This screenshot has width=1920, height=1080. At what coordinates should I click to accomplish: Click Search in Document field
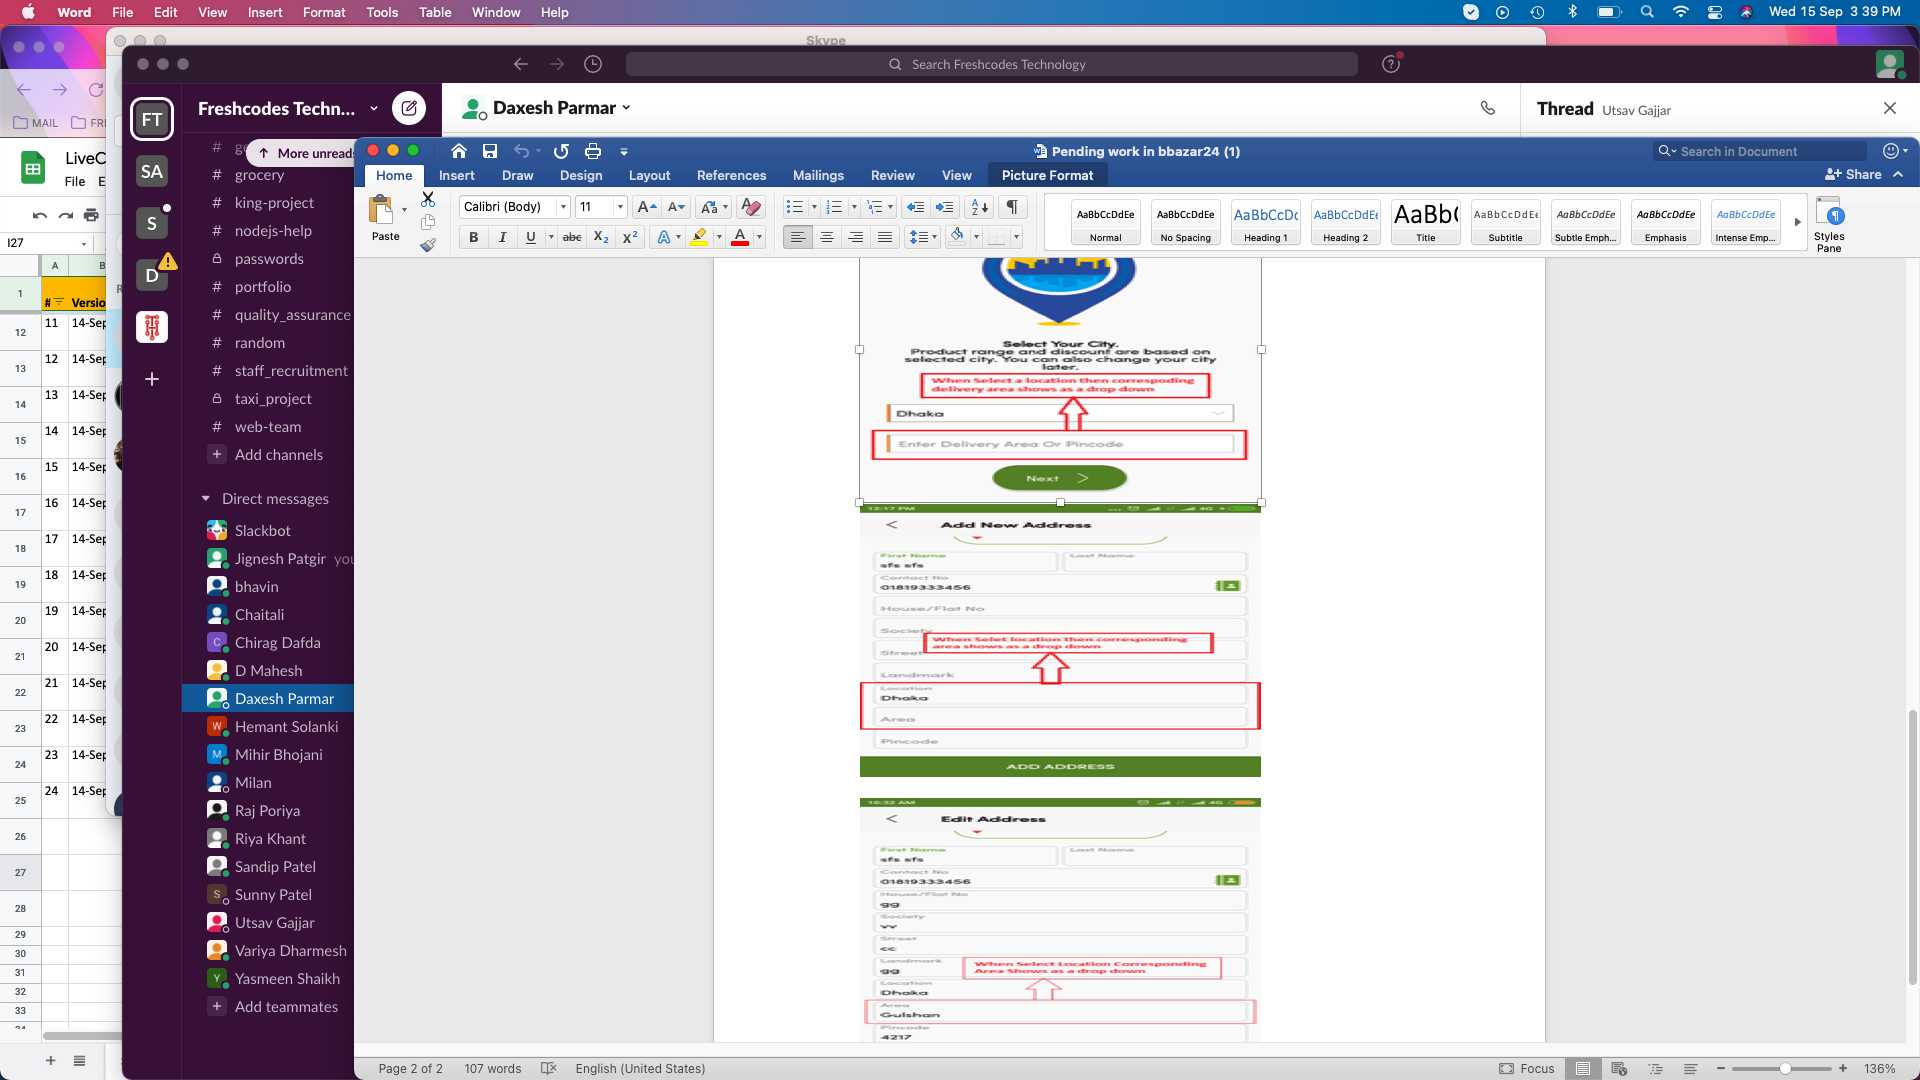[1760, 151]
